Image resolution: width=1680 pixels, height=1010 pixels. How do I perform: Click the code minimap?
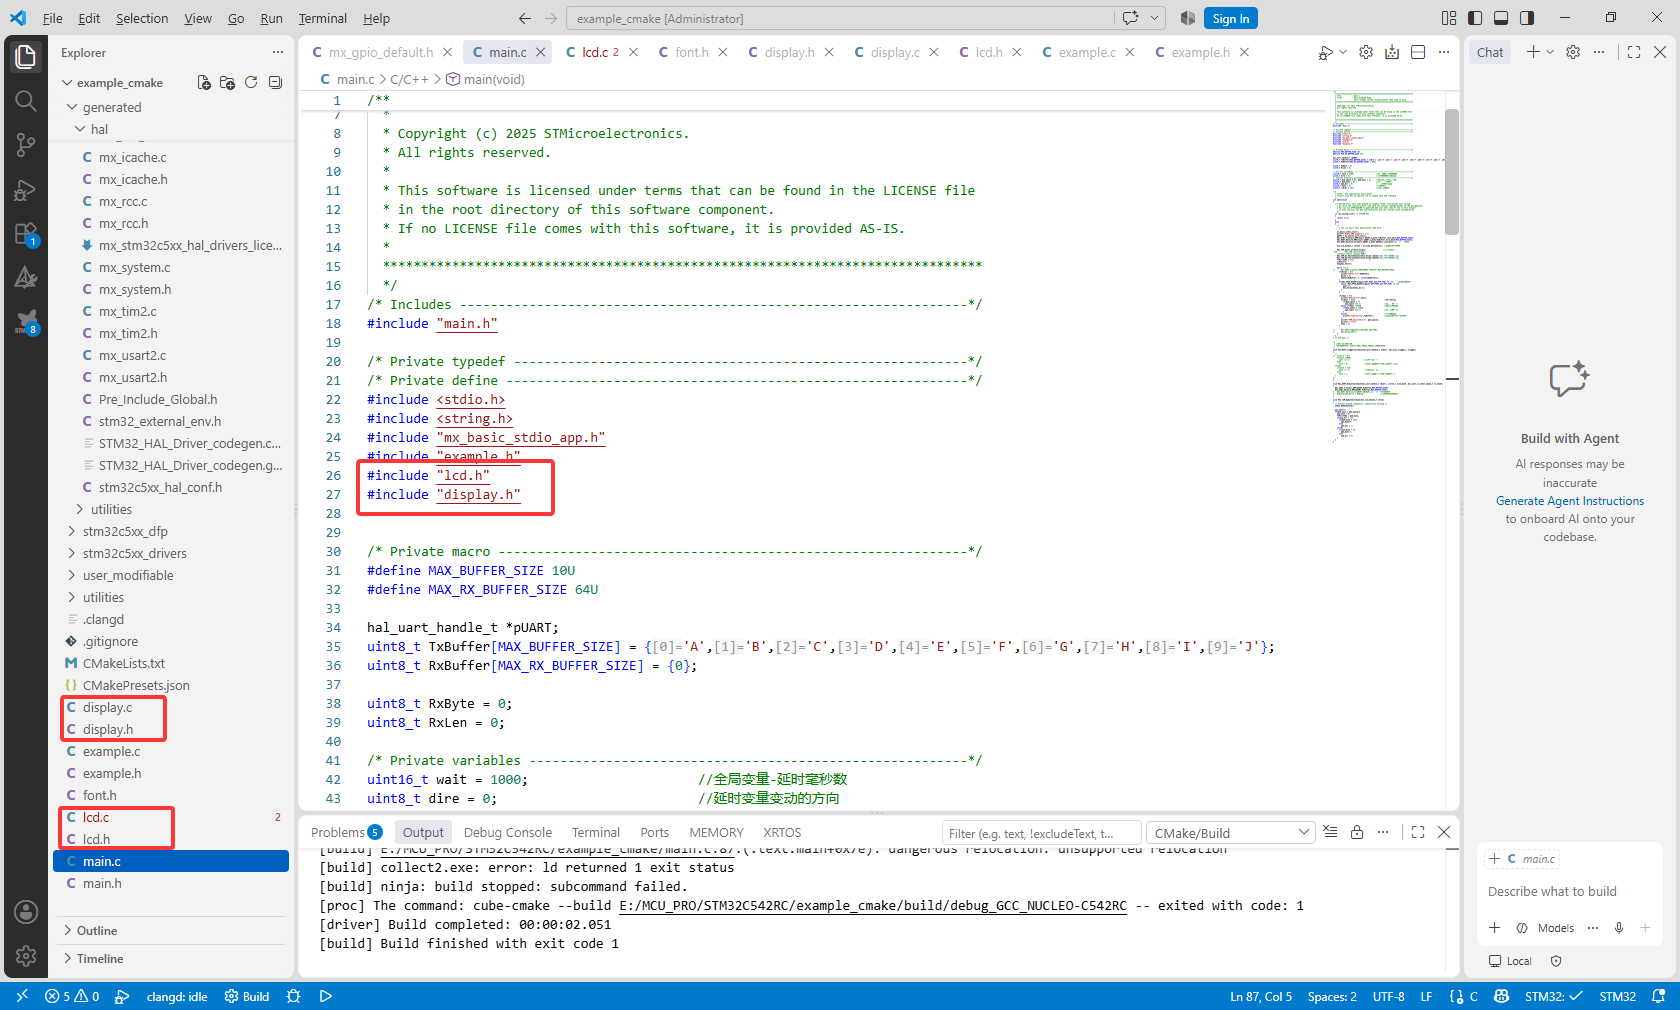point(1388,268)
